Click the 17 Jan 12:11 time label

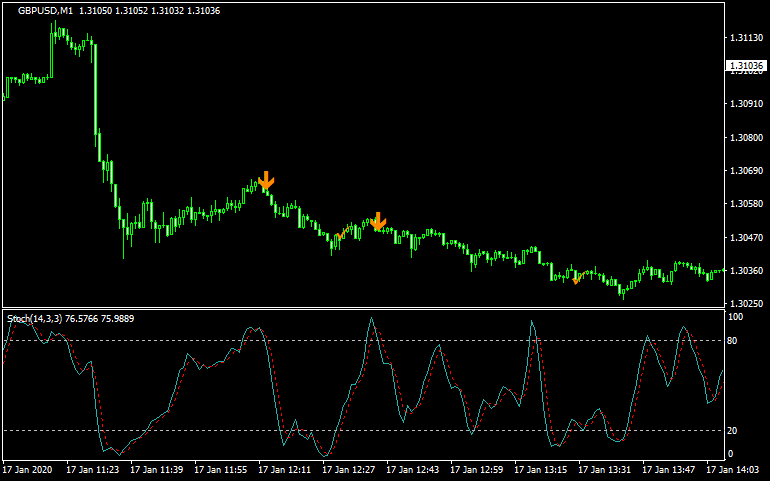point(285,470)
